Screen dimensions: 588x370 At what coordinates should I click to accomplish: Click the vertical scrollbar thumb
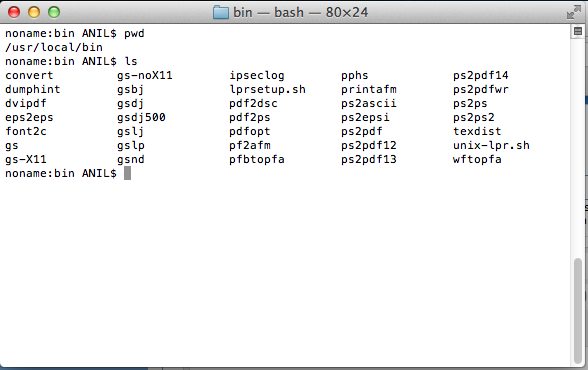[x=578, y=311]
